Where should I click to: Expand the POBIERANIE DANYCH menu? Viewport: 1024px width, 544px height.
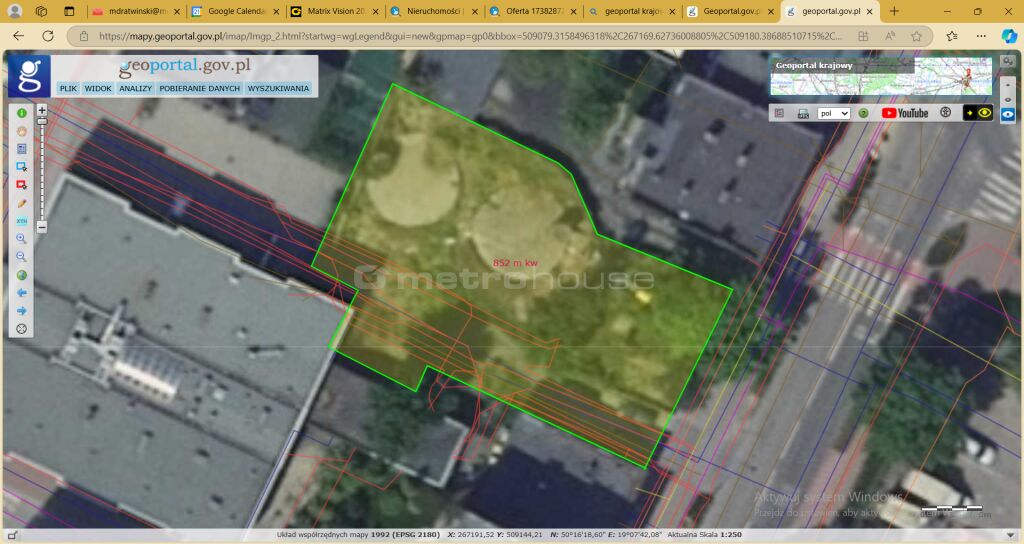[x=199, y=88]
